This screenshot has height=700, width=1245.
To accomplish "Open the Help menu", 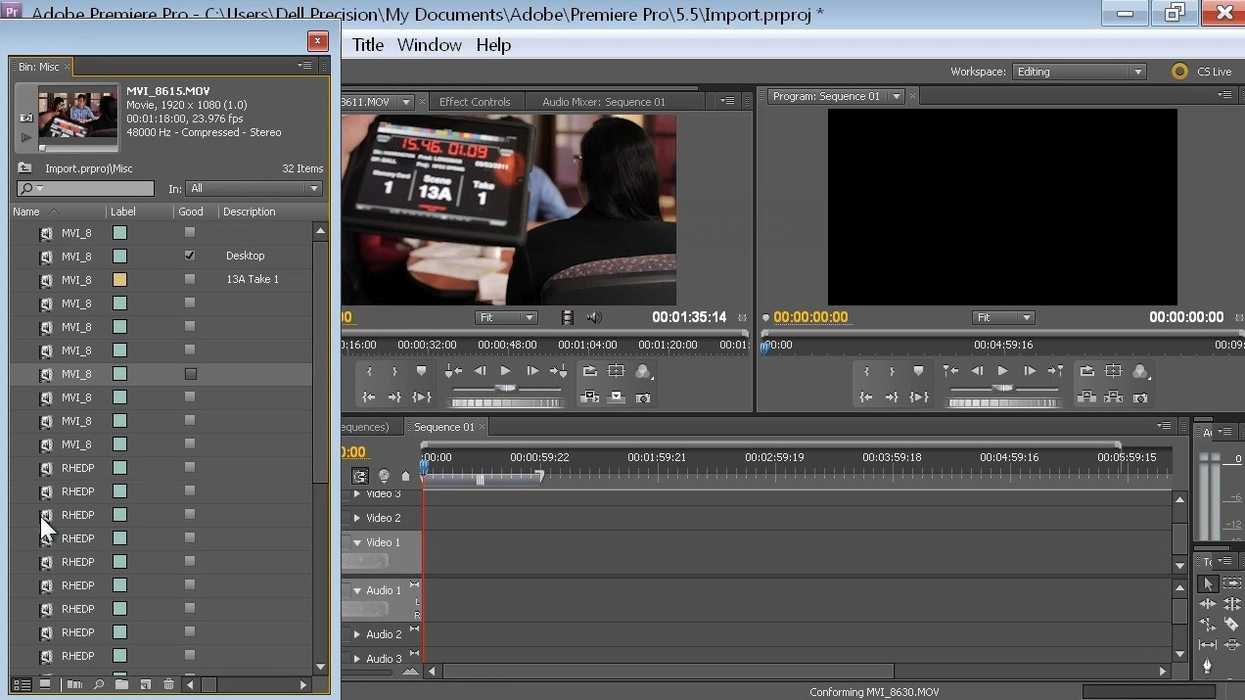I will (x=494, y=45).
